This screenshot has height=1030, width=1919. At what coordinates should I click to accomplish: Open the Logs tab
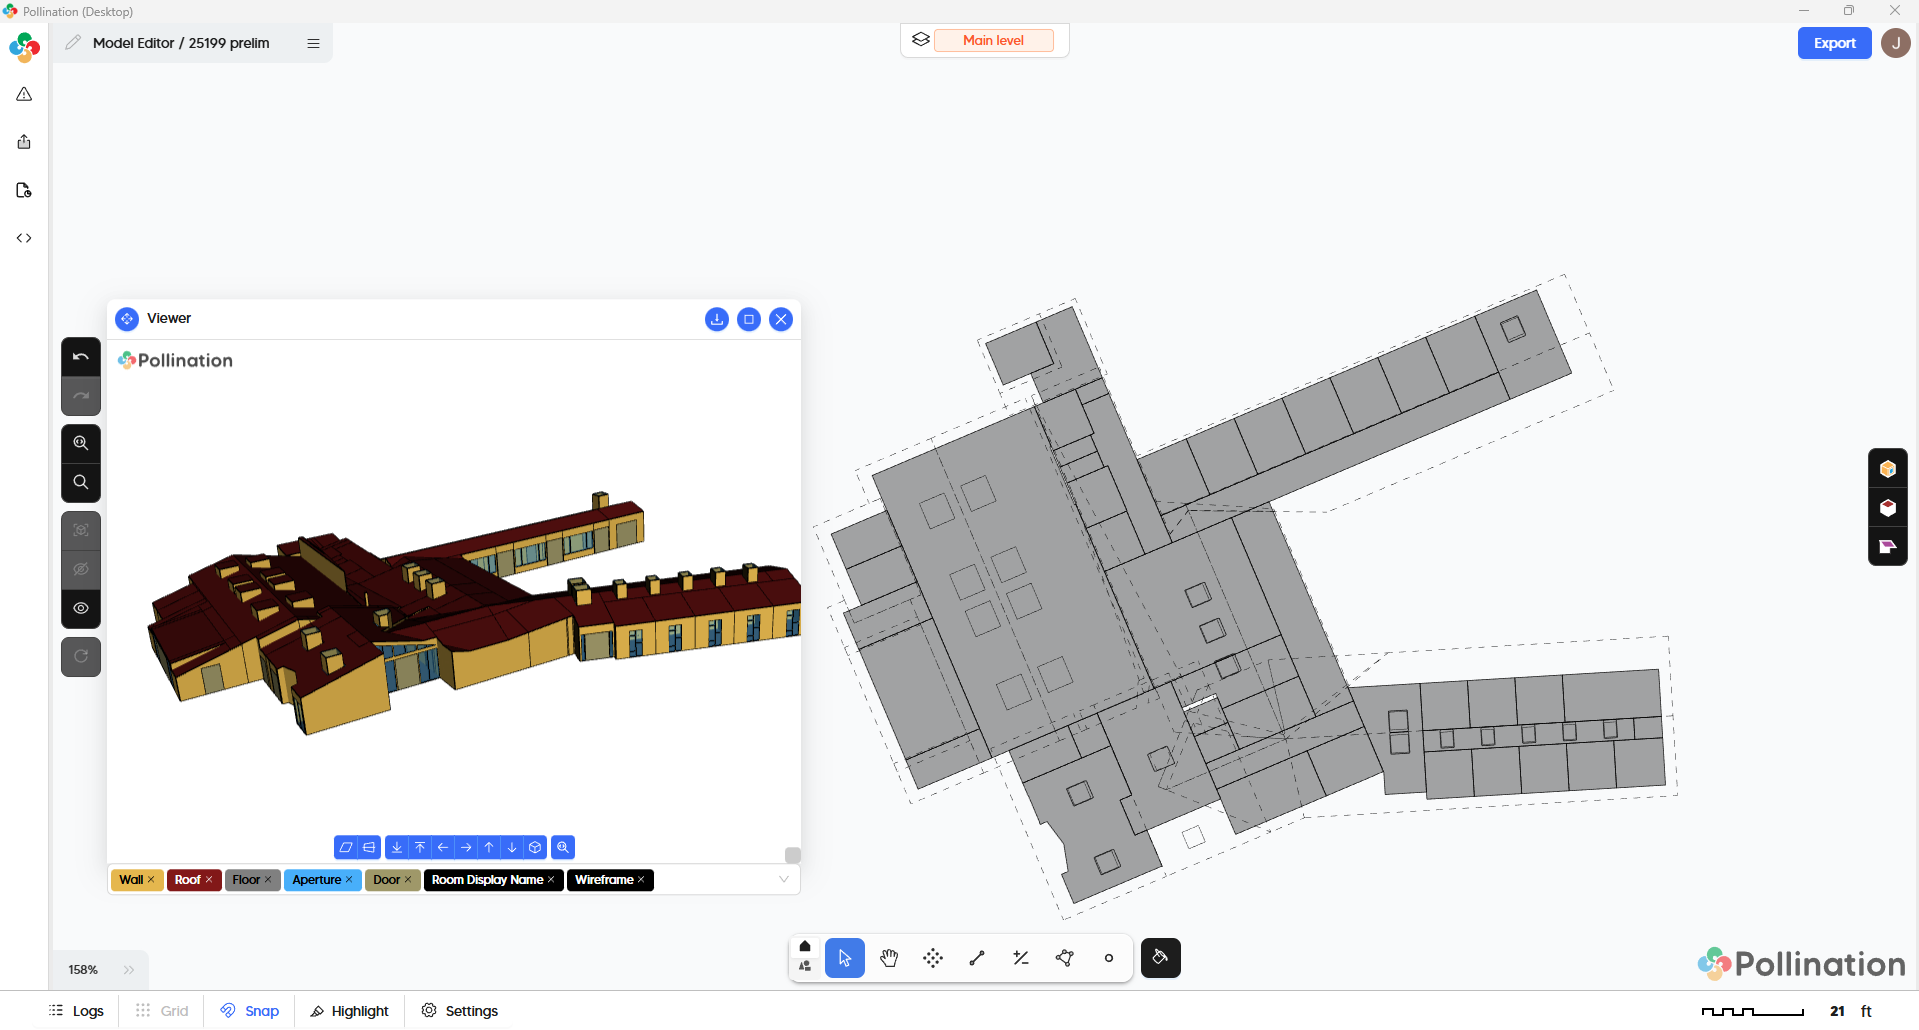click(77, 1011)
